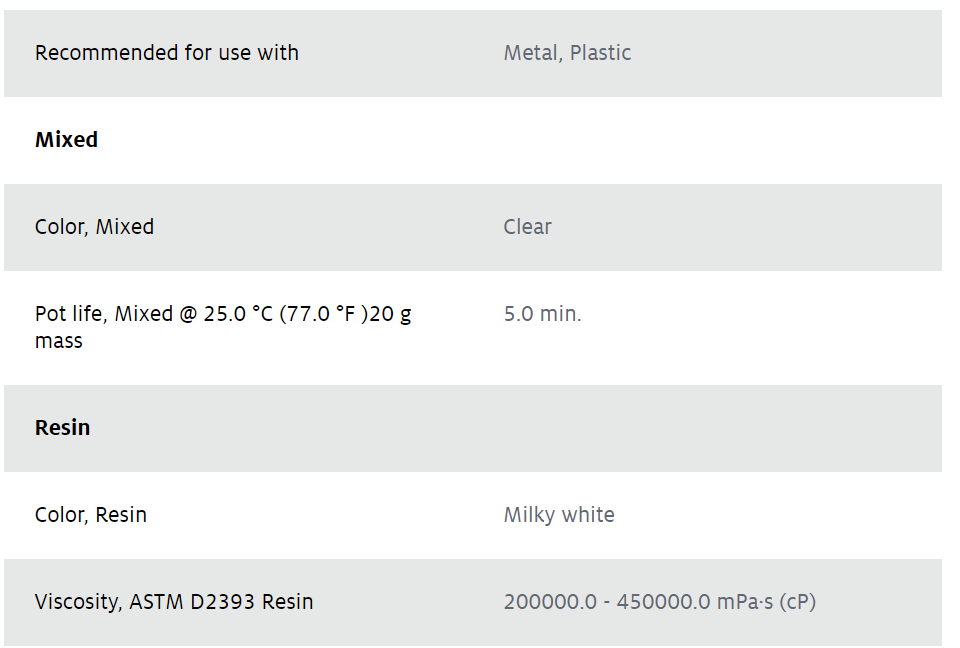Click the bold 'Resin' section heading

62,428
